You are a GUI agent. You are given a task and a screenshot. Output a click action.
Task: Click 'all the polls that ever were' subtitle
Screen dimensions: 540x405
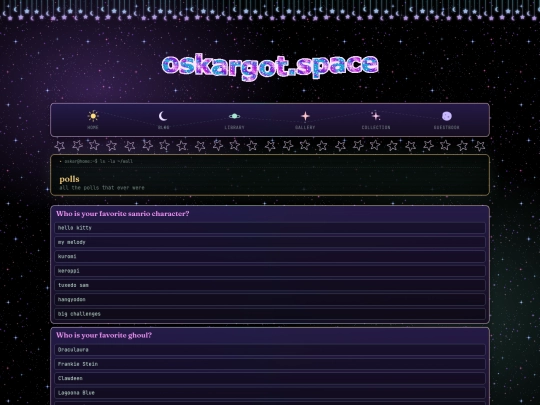[x=102, y=188]
